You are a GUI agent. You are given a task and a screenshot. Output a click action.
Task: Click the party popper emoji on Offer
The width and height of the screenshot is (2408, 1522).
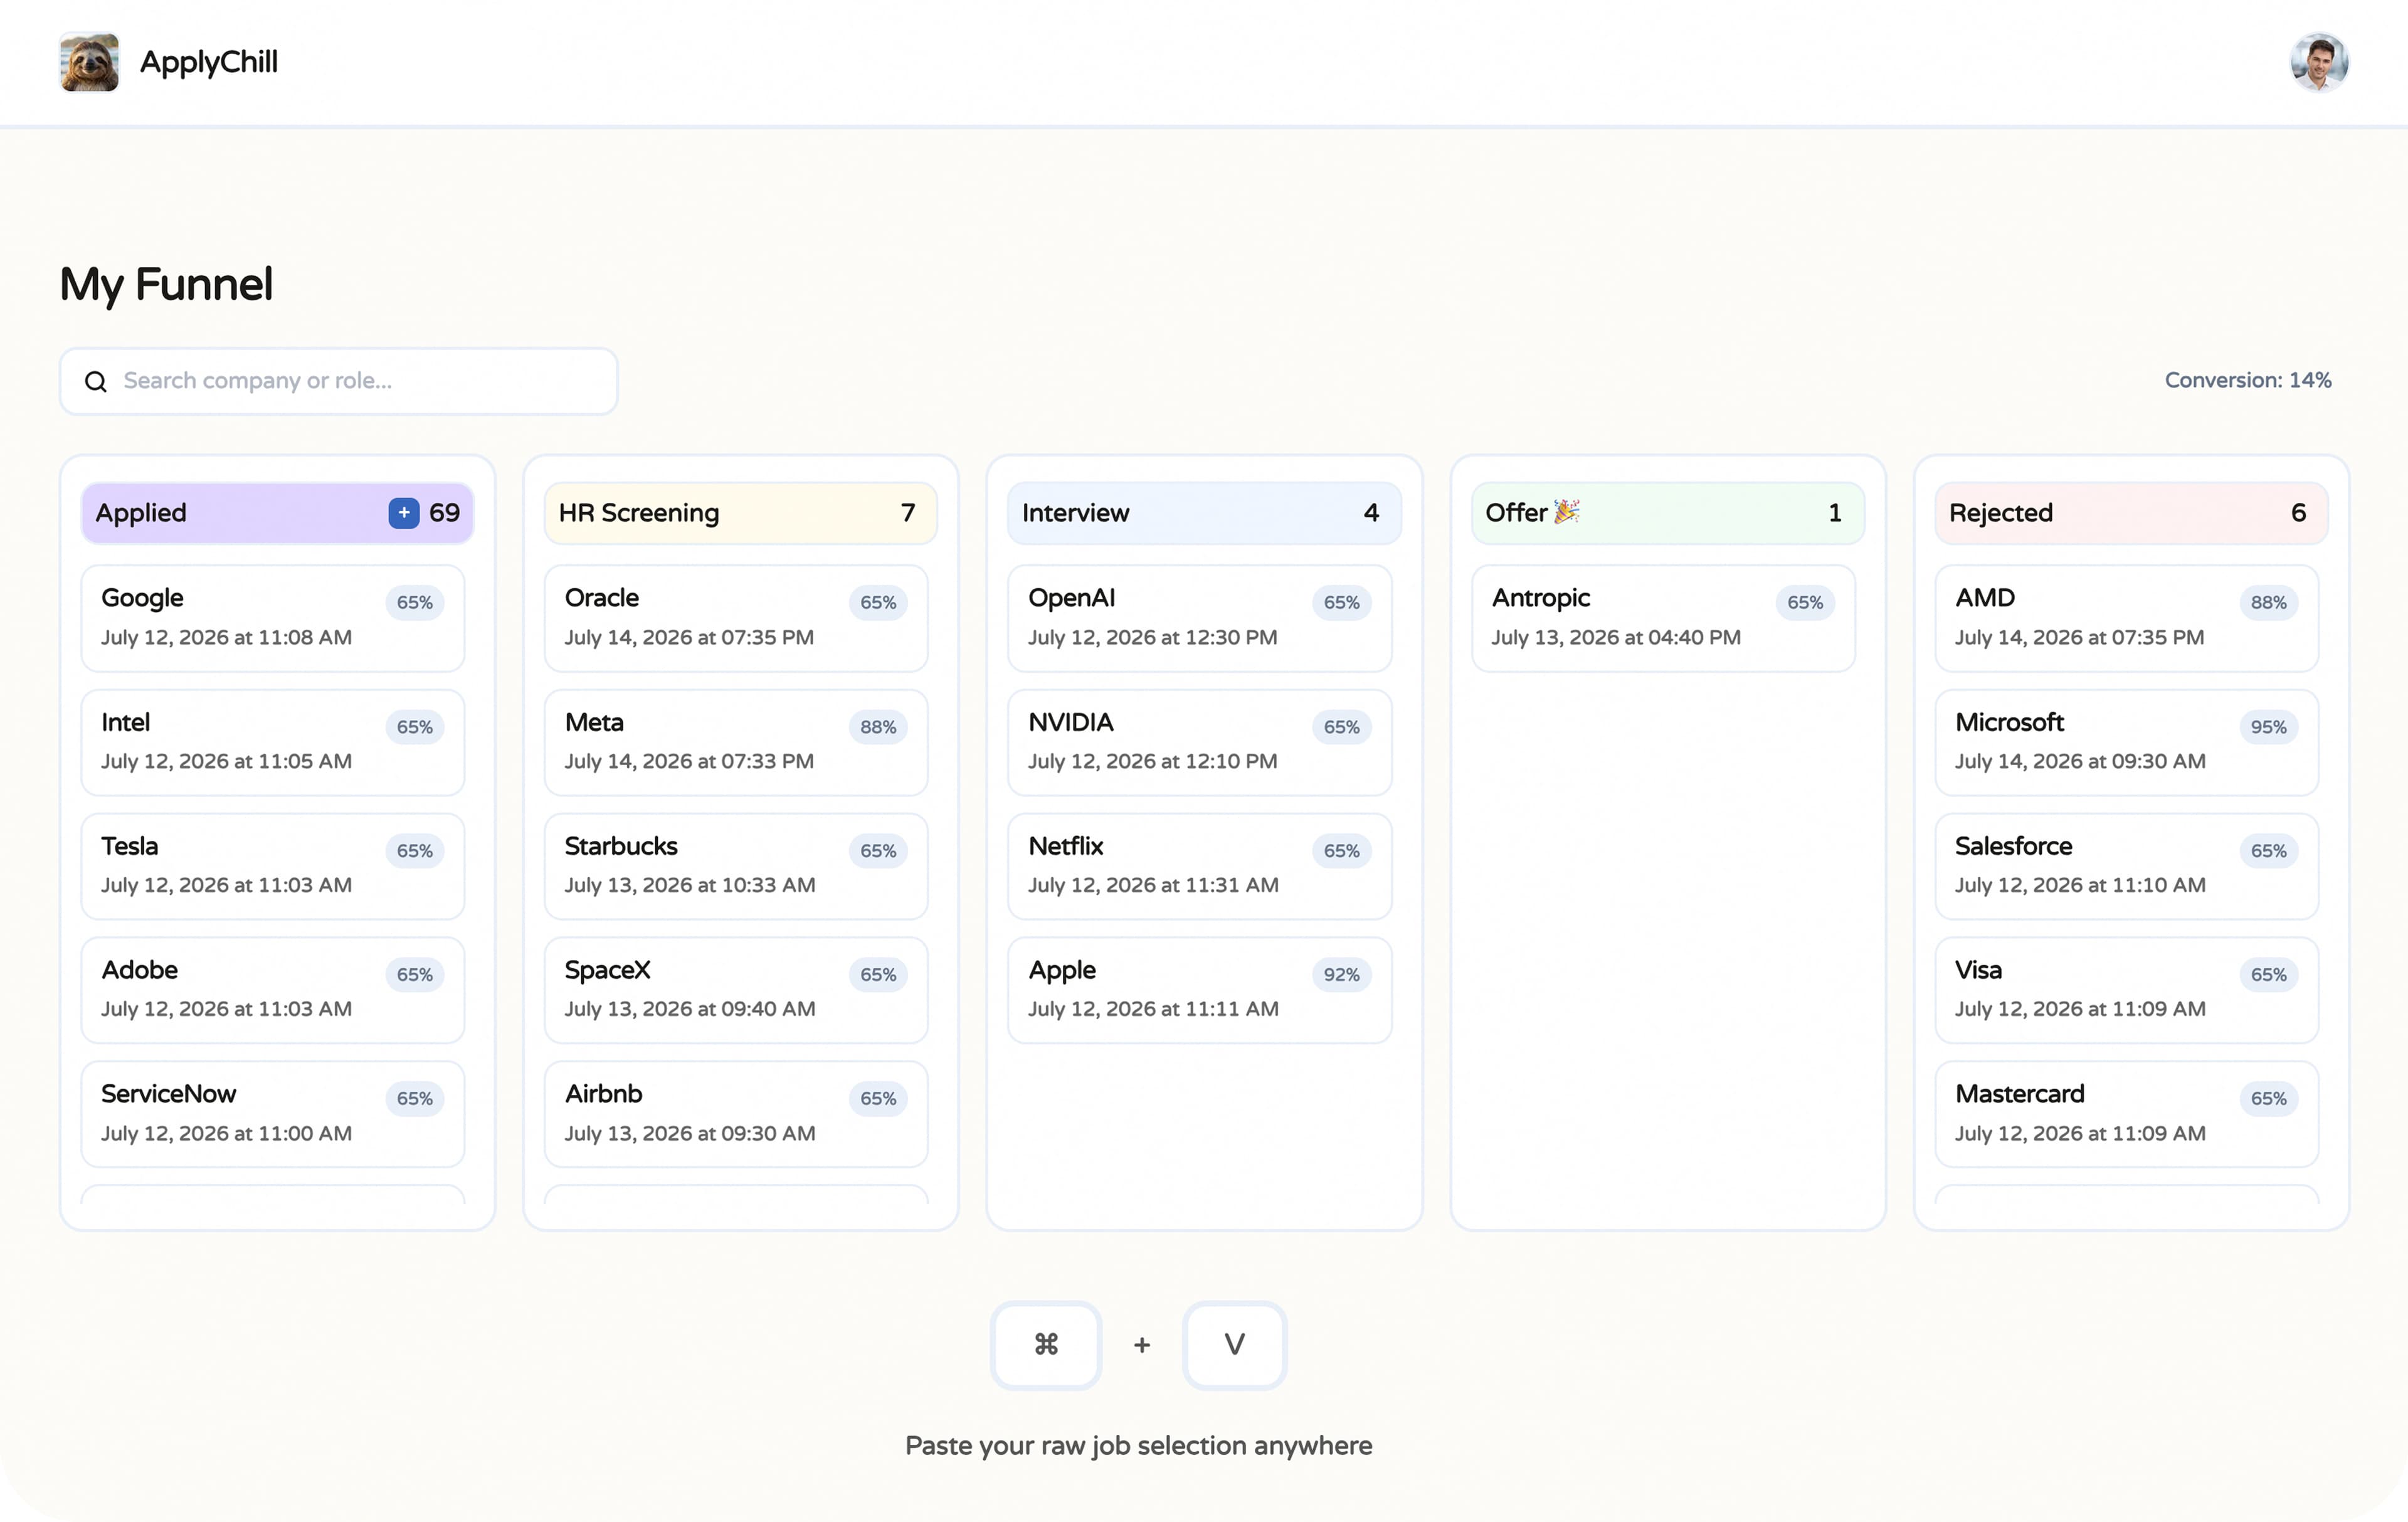(x=1566, y=511)
